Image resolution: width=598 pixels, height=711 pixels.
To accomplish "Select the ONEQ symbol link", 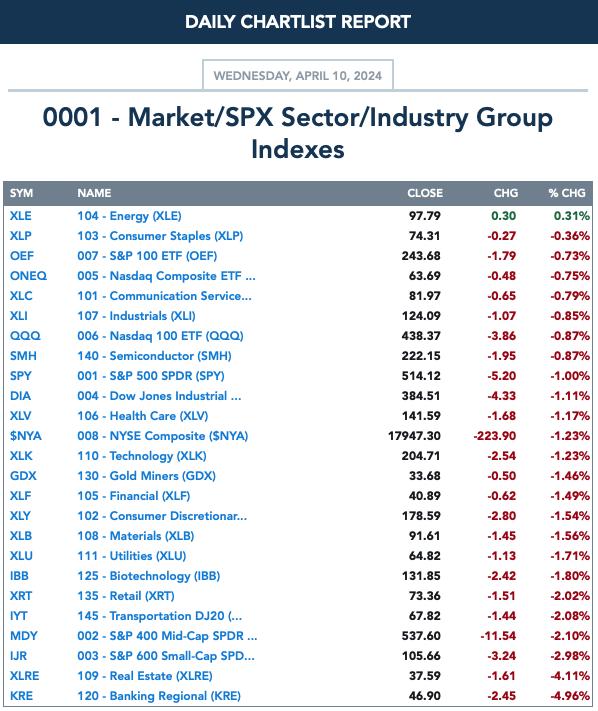I will [28, 276].
